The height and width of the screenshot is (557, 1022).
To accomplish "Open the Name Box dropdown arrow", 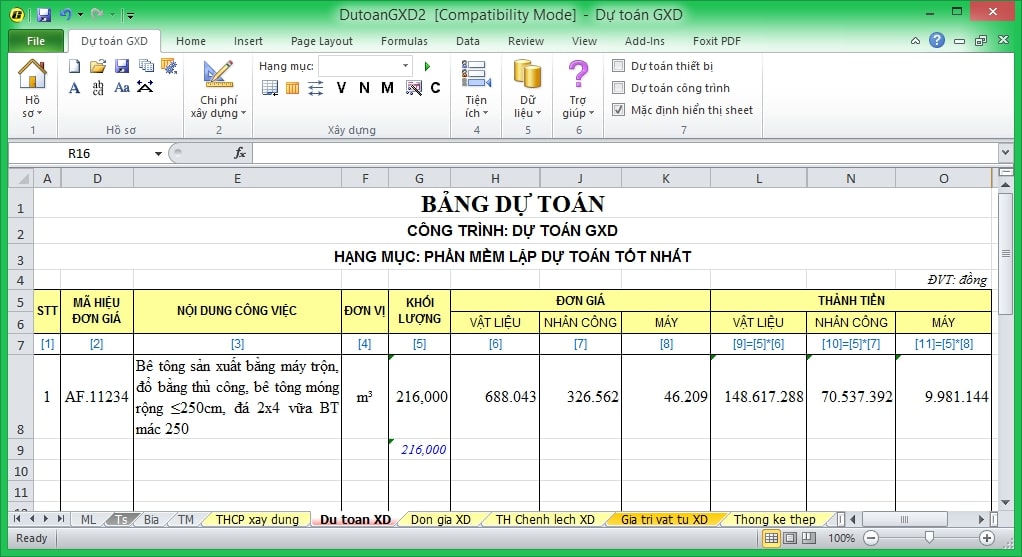I will [x=158, y=154].
